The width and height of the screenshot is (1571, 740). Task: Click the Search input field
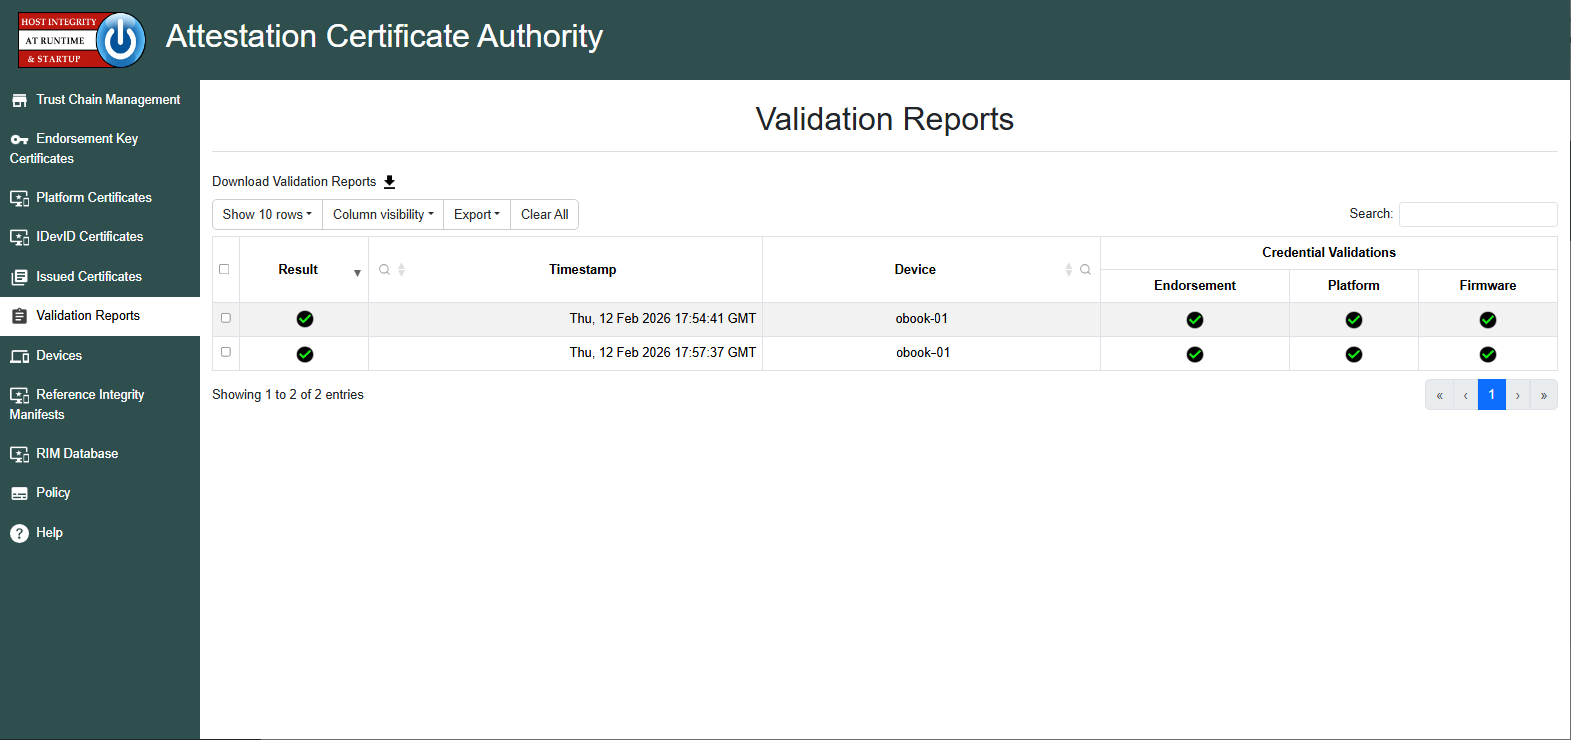click(1478, 214)
